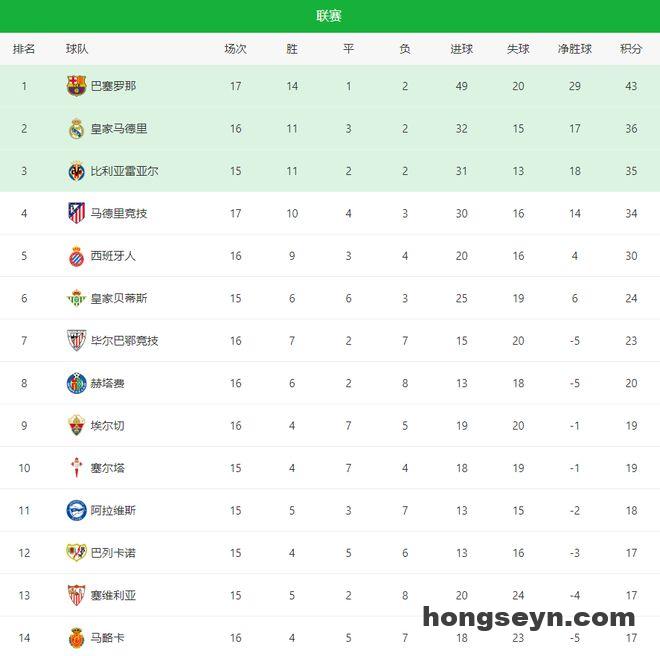This screenshot has width=660, height=656.
Task: Open the 巴塞罗那 team link
Action: [x=113, y=86]
